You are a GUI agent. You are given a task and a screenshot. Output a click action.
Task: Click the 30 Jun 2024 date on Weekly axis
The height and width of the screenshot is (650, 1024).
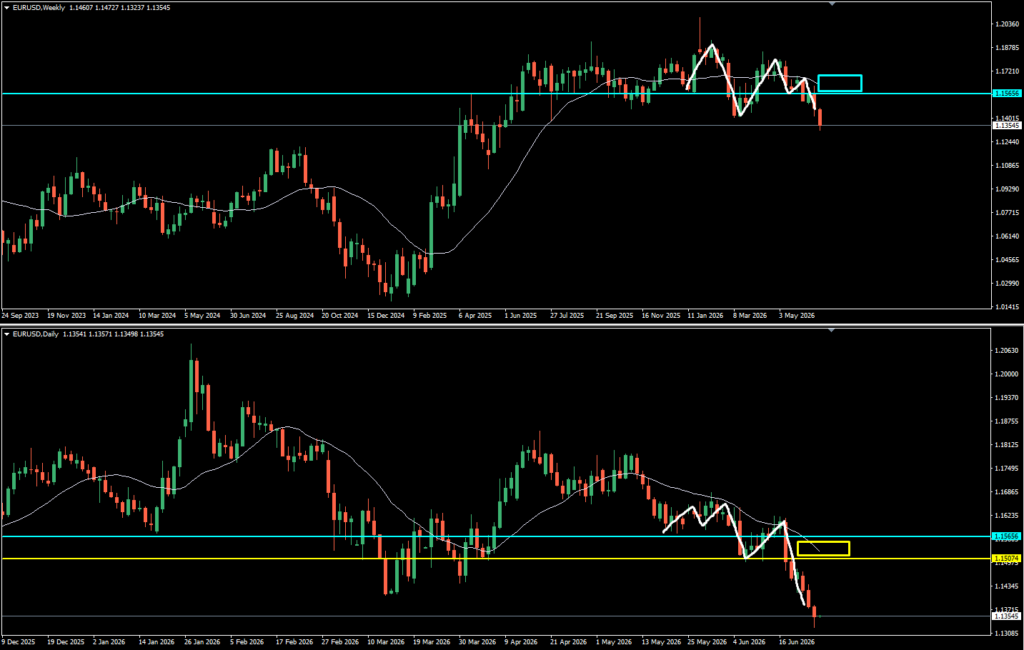tap(248, 316)
